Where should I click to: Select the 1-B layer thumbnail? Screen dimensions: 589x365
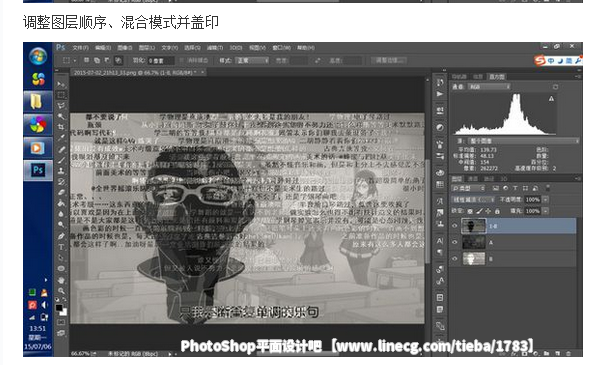pos(473,226)
